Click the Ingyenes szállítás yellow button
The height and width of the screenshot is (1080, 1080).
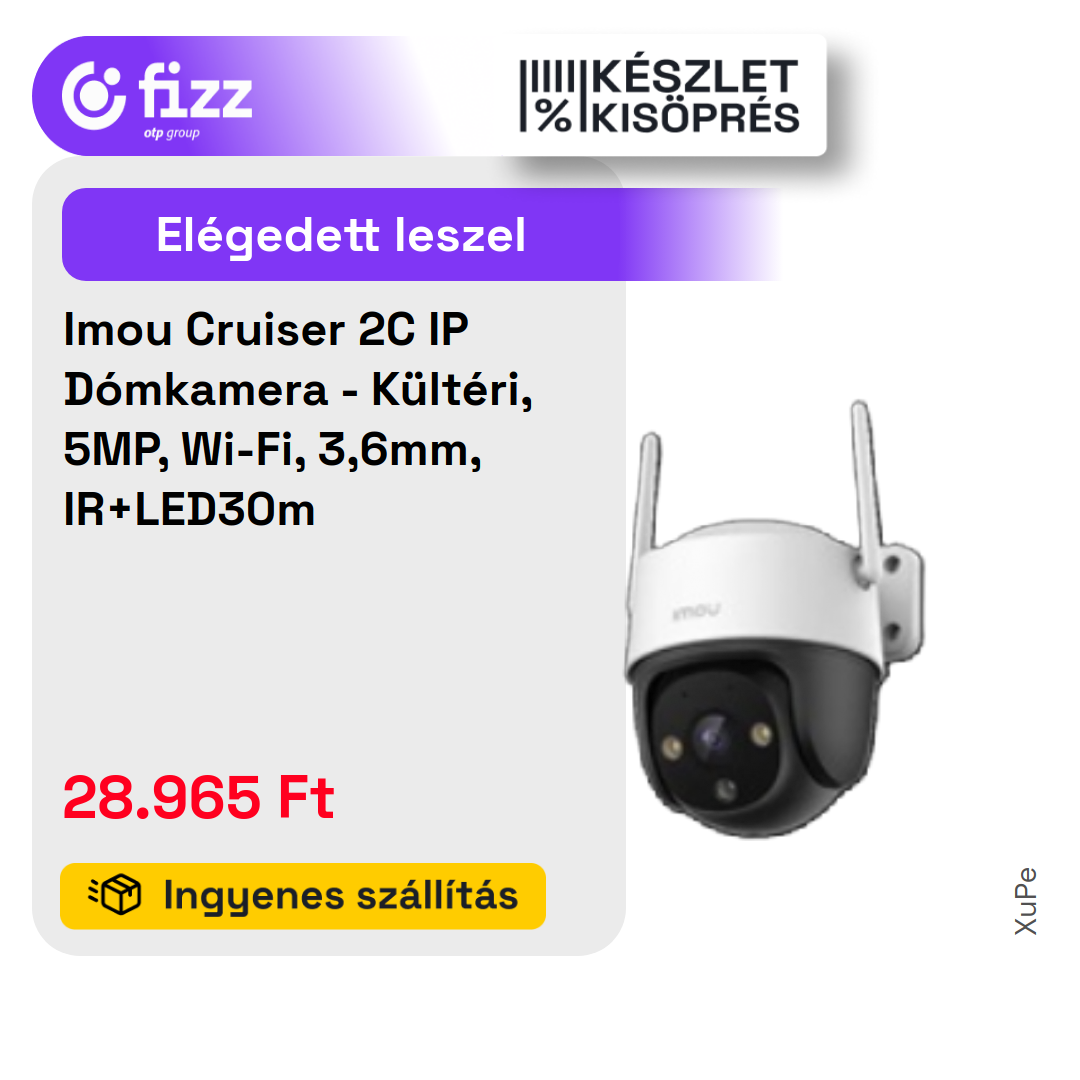tap(303, 896)
